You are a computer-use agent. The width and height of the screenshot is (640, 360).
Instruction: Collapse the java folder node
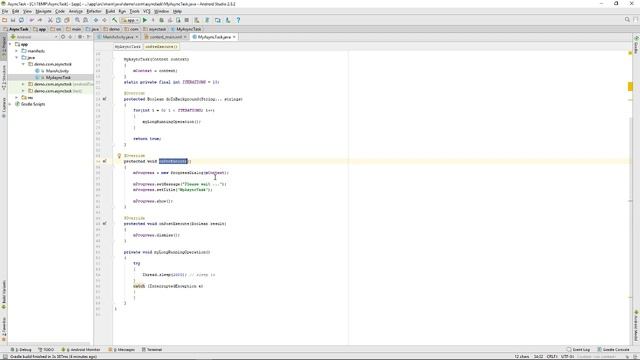coord(17,58)
